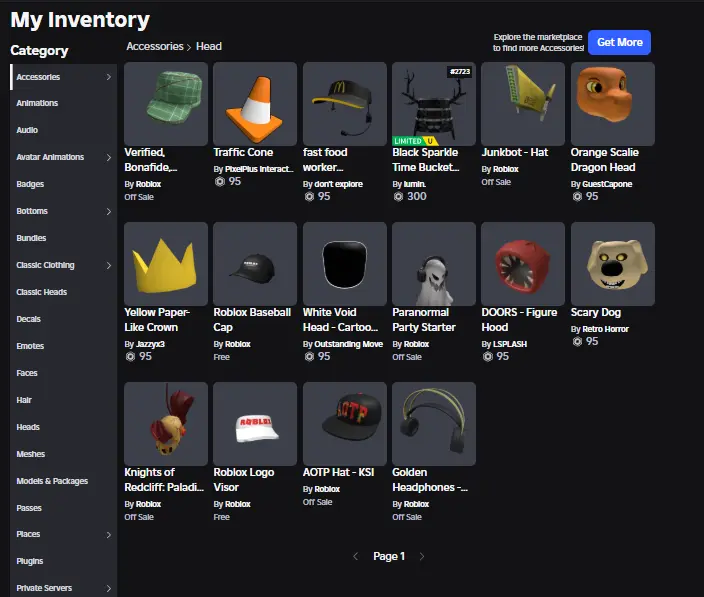Click the DOORS Figure Hood thumbnail
The image size is (704, 597).
[x=523, y=264]
